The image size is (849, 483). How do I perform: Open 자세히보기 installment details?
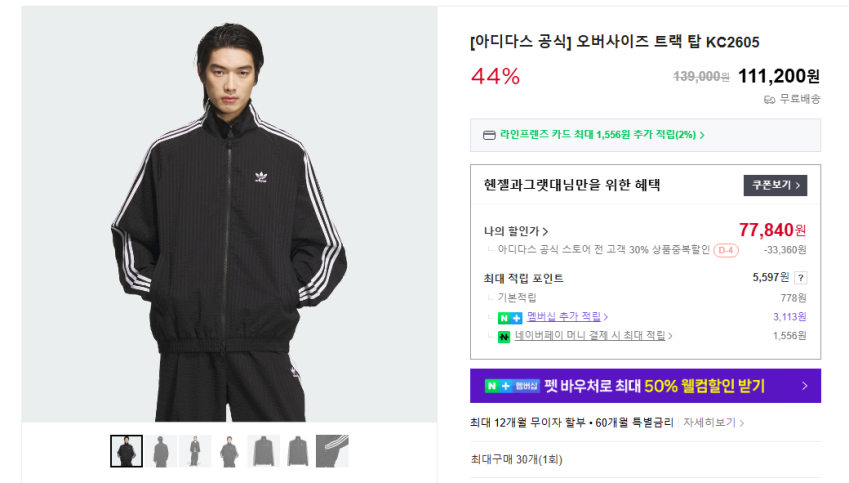(713, 423)
